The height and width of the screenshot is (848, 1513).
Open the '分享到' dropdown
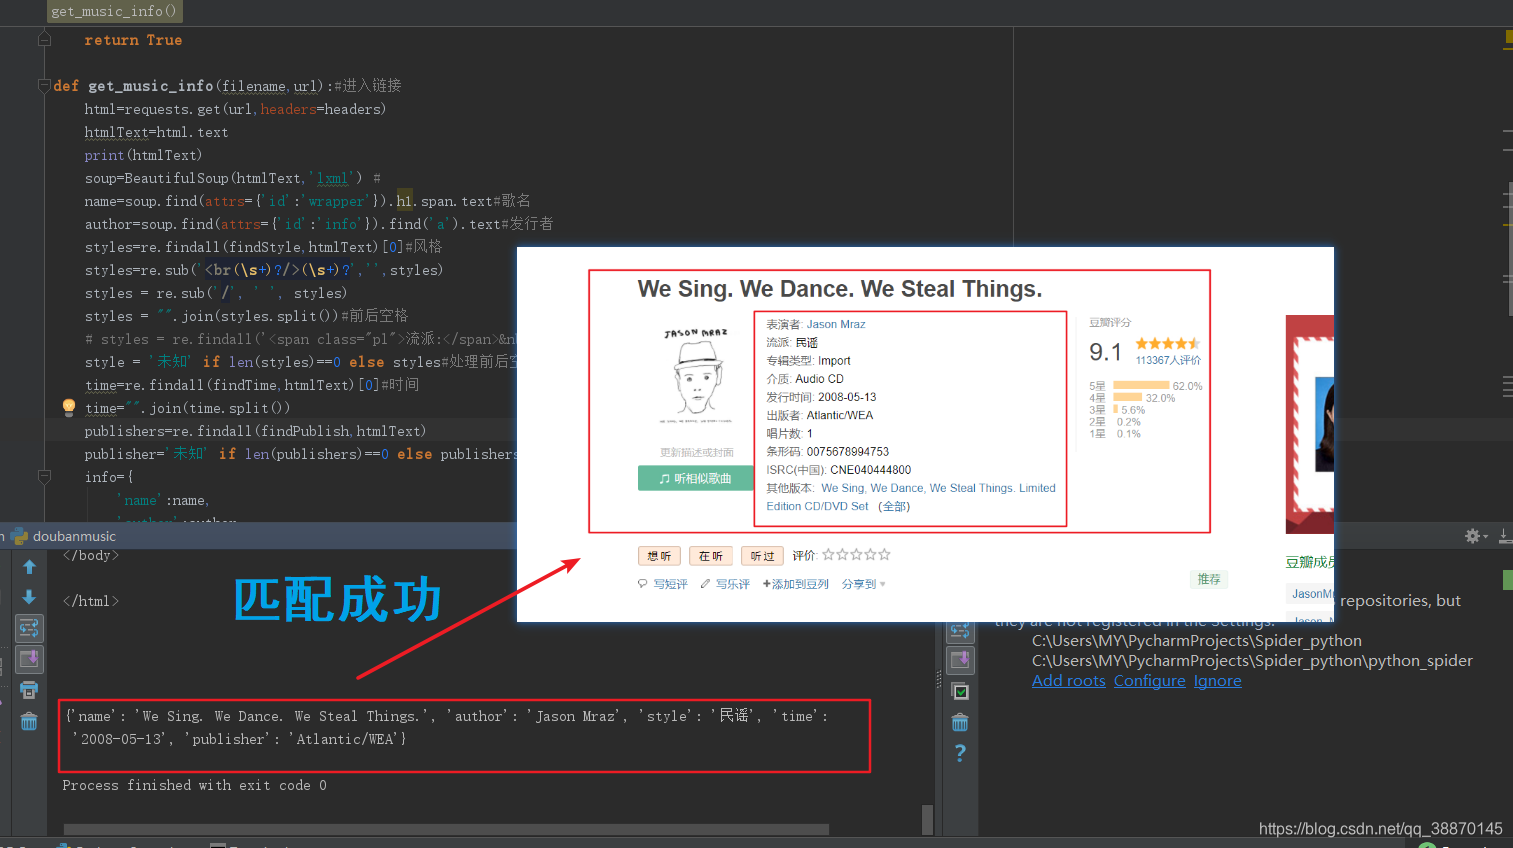tap(864, 584)
